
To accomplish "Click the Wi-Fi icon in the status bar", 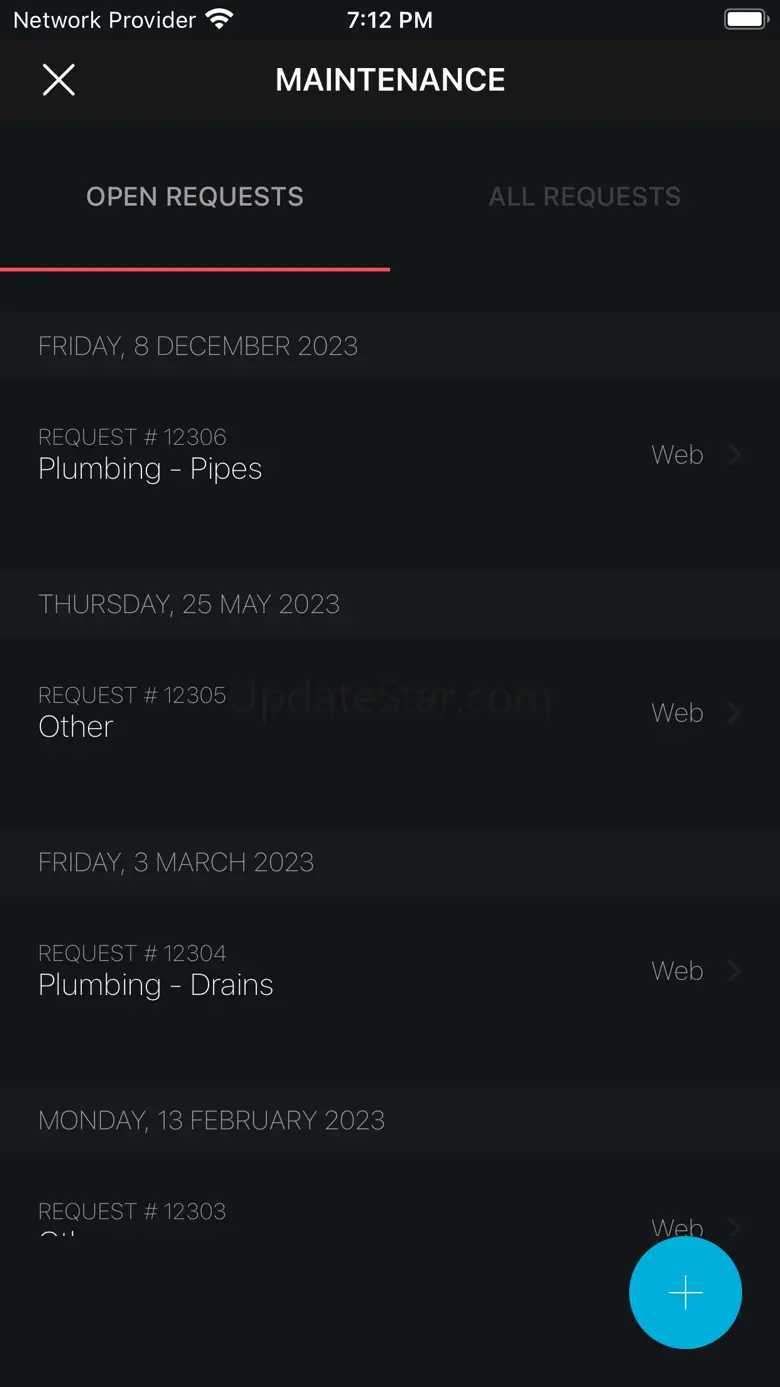I will [218, 19].
